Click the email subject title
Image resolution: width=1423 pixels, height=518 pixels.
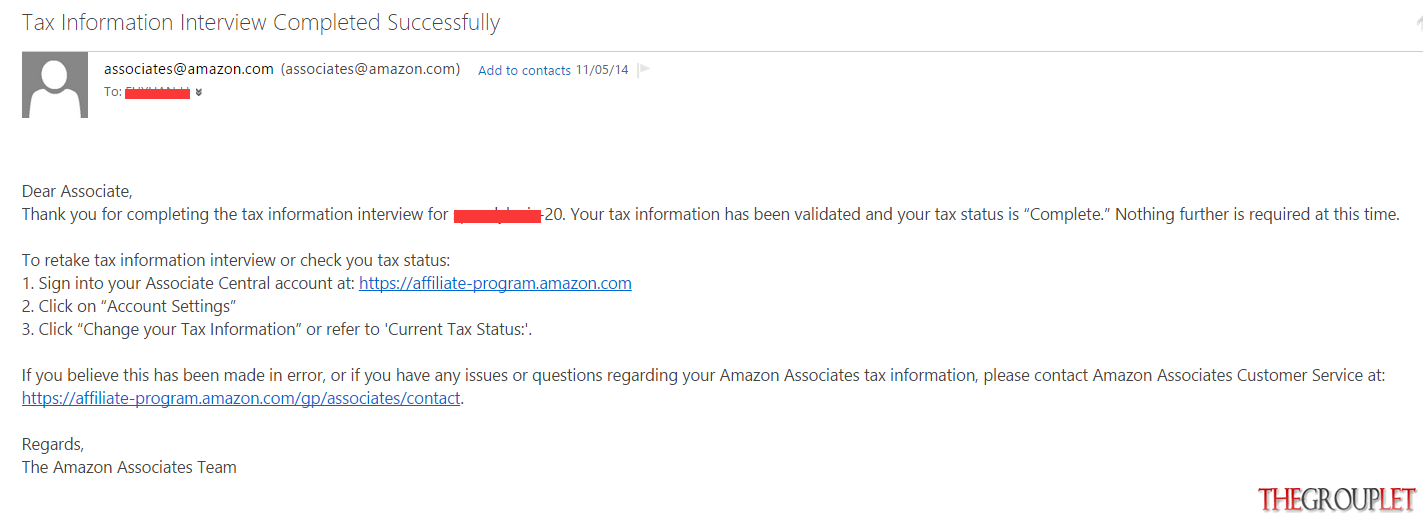point(261,22)
